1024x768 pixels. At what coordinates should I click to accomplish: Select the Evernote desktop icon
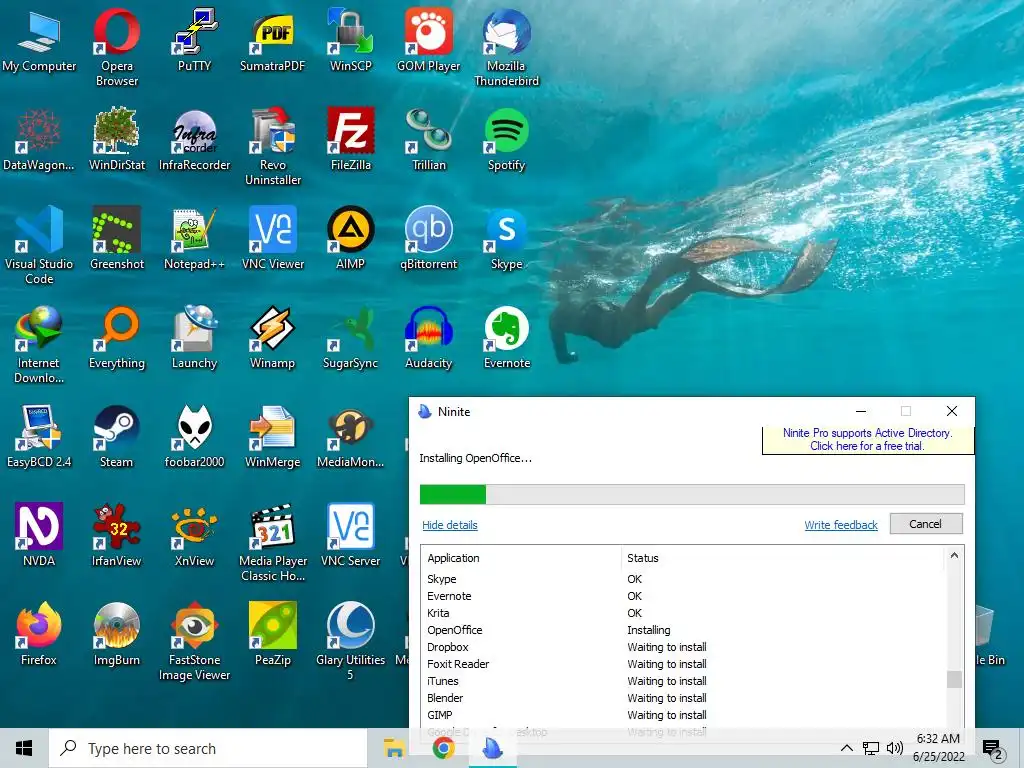click(506, 337)
